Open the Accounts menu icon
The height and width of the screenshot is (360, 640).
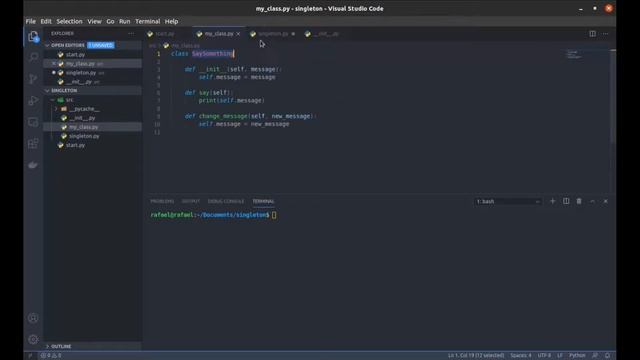(x=33, y=318)
